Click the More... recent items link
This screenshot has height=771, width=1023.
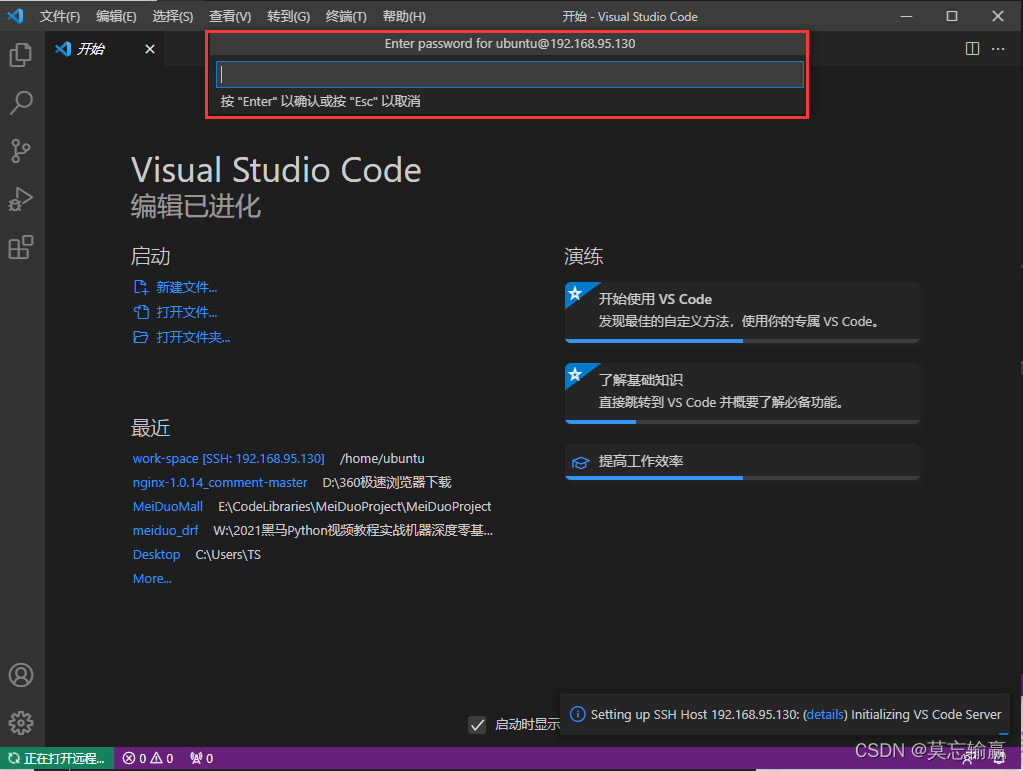[x=152, y=579]
